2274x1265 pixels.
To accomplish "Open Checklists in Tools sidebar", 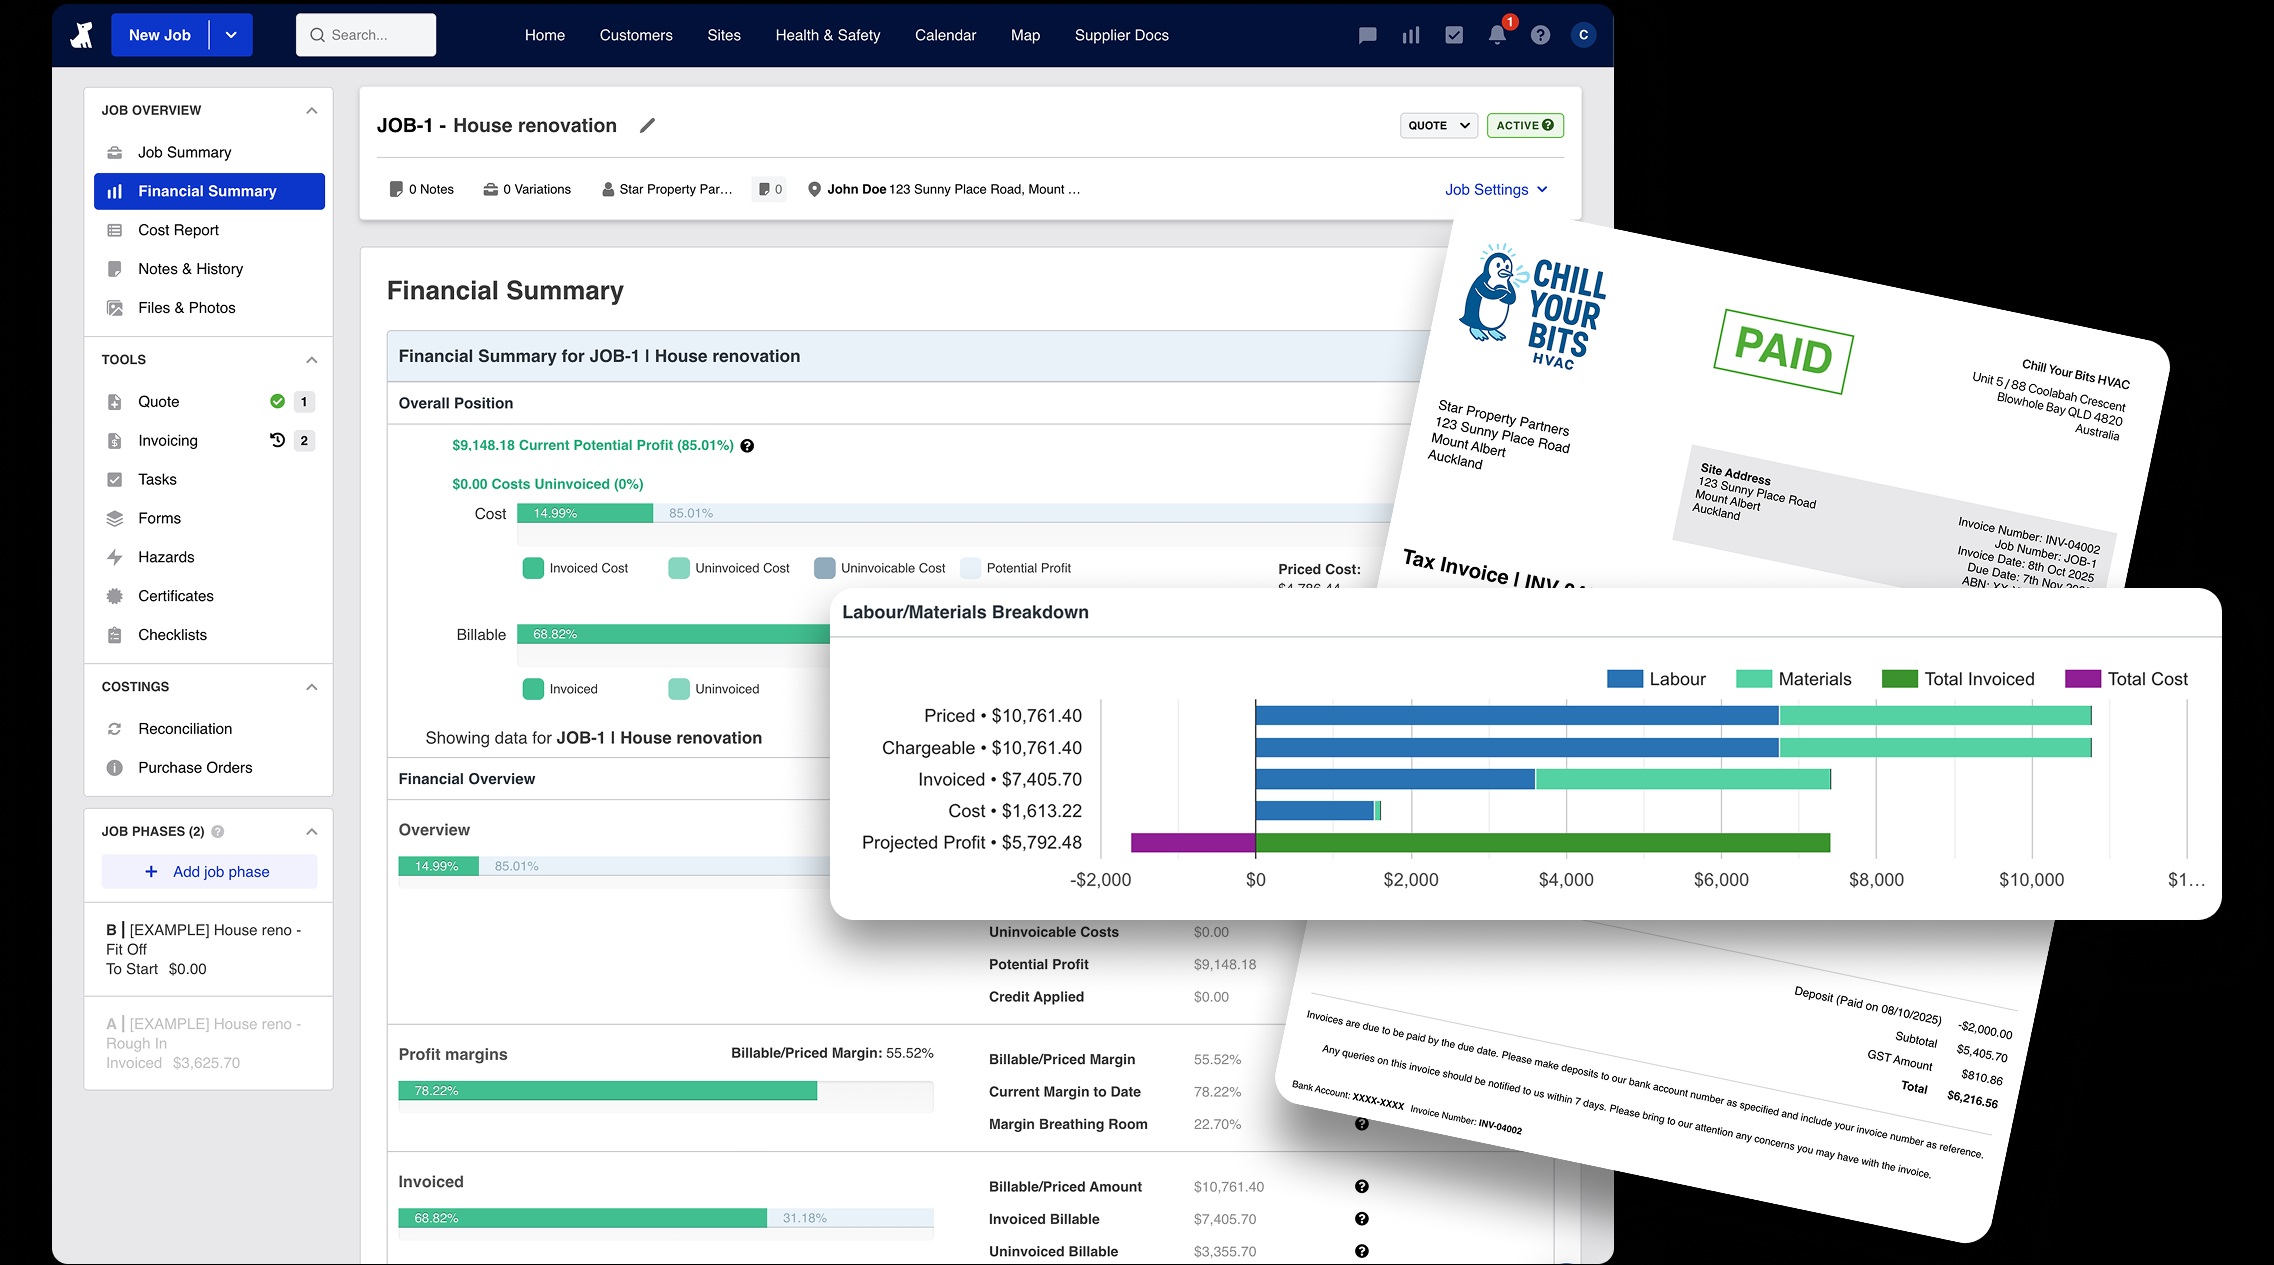I will click(x=209, y=635).
